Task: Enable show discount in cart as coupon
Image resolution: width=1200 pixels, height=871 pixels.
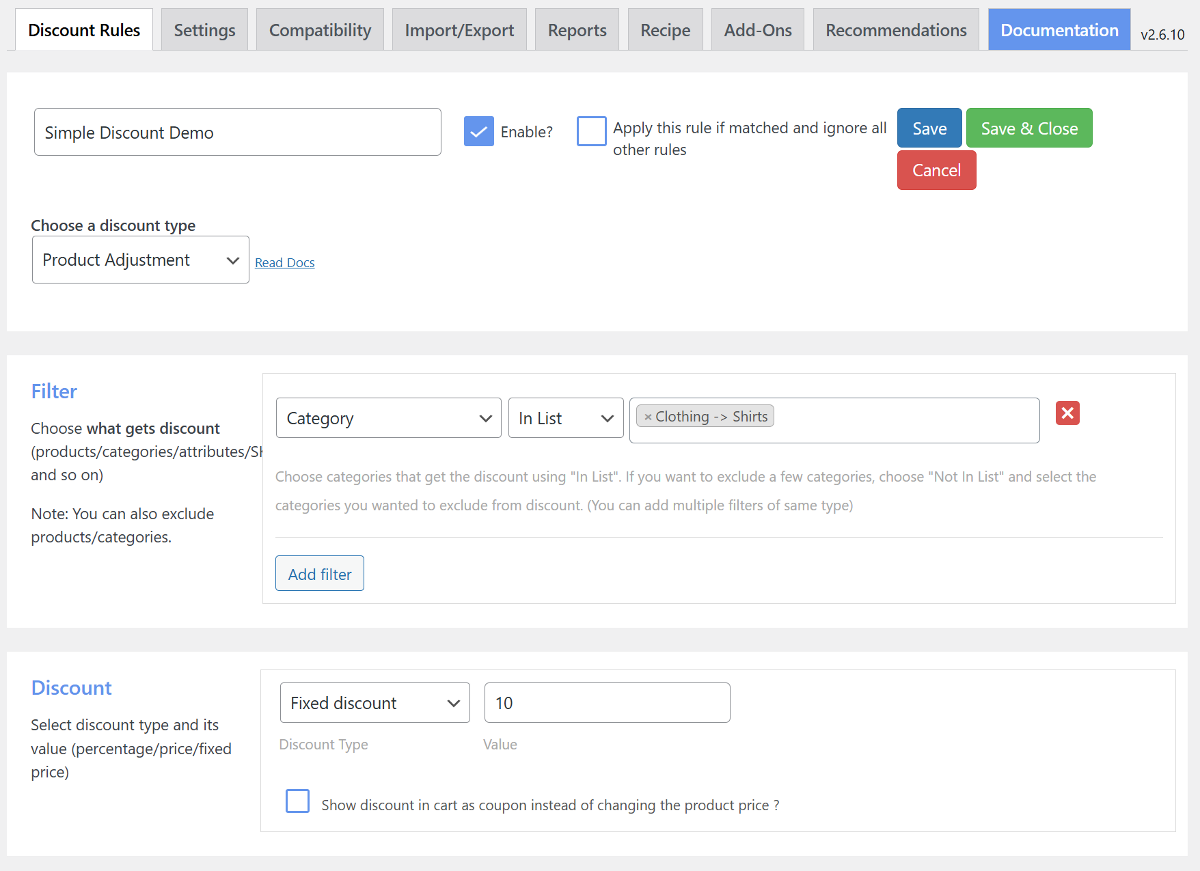Action: point(298,801)
